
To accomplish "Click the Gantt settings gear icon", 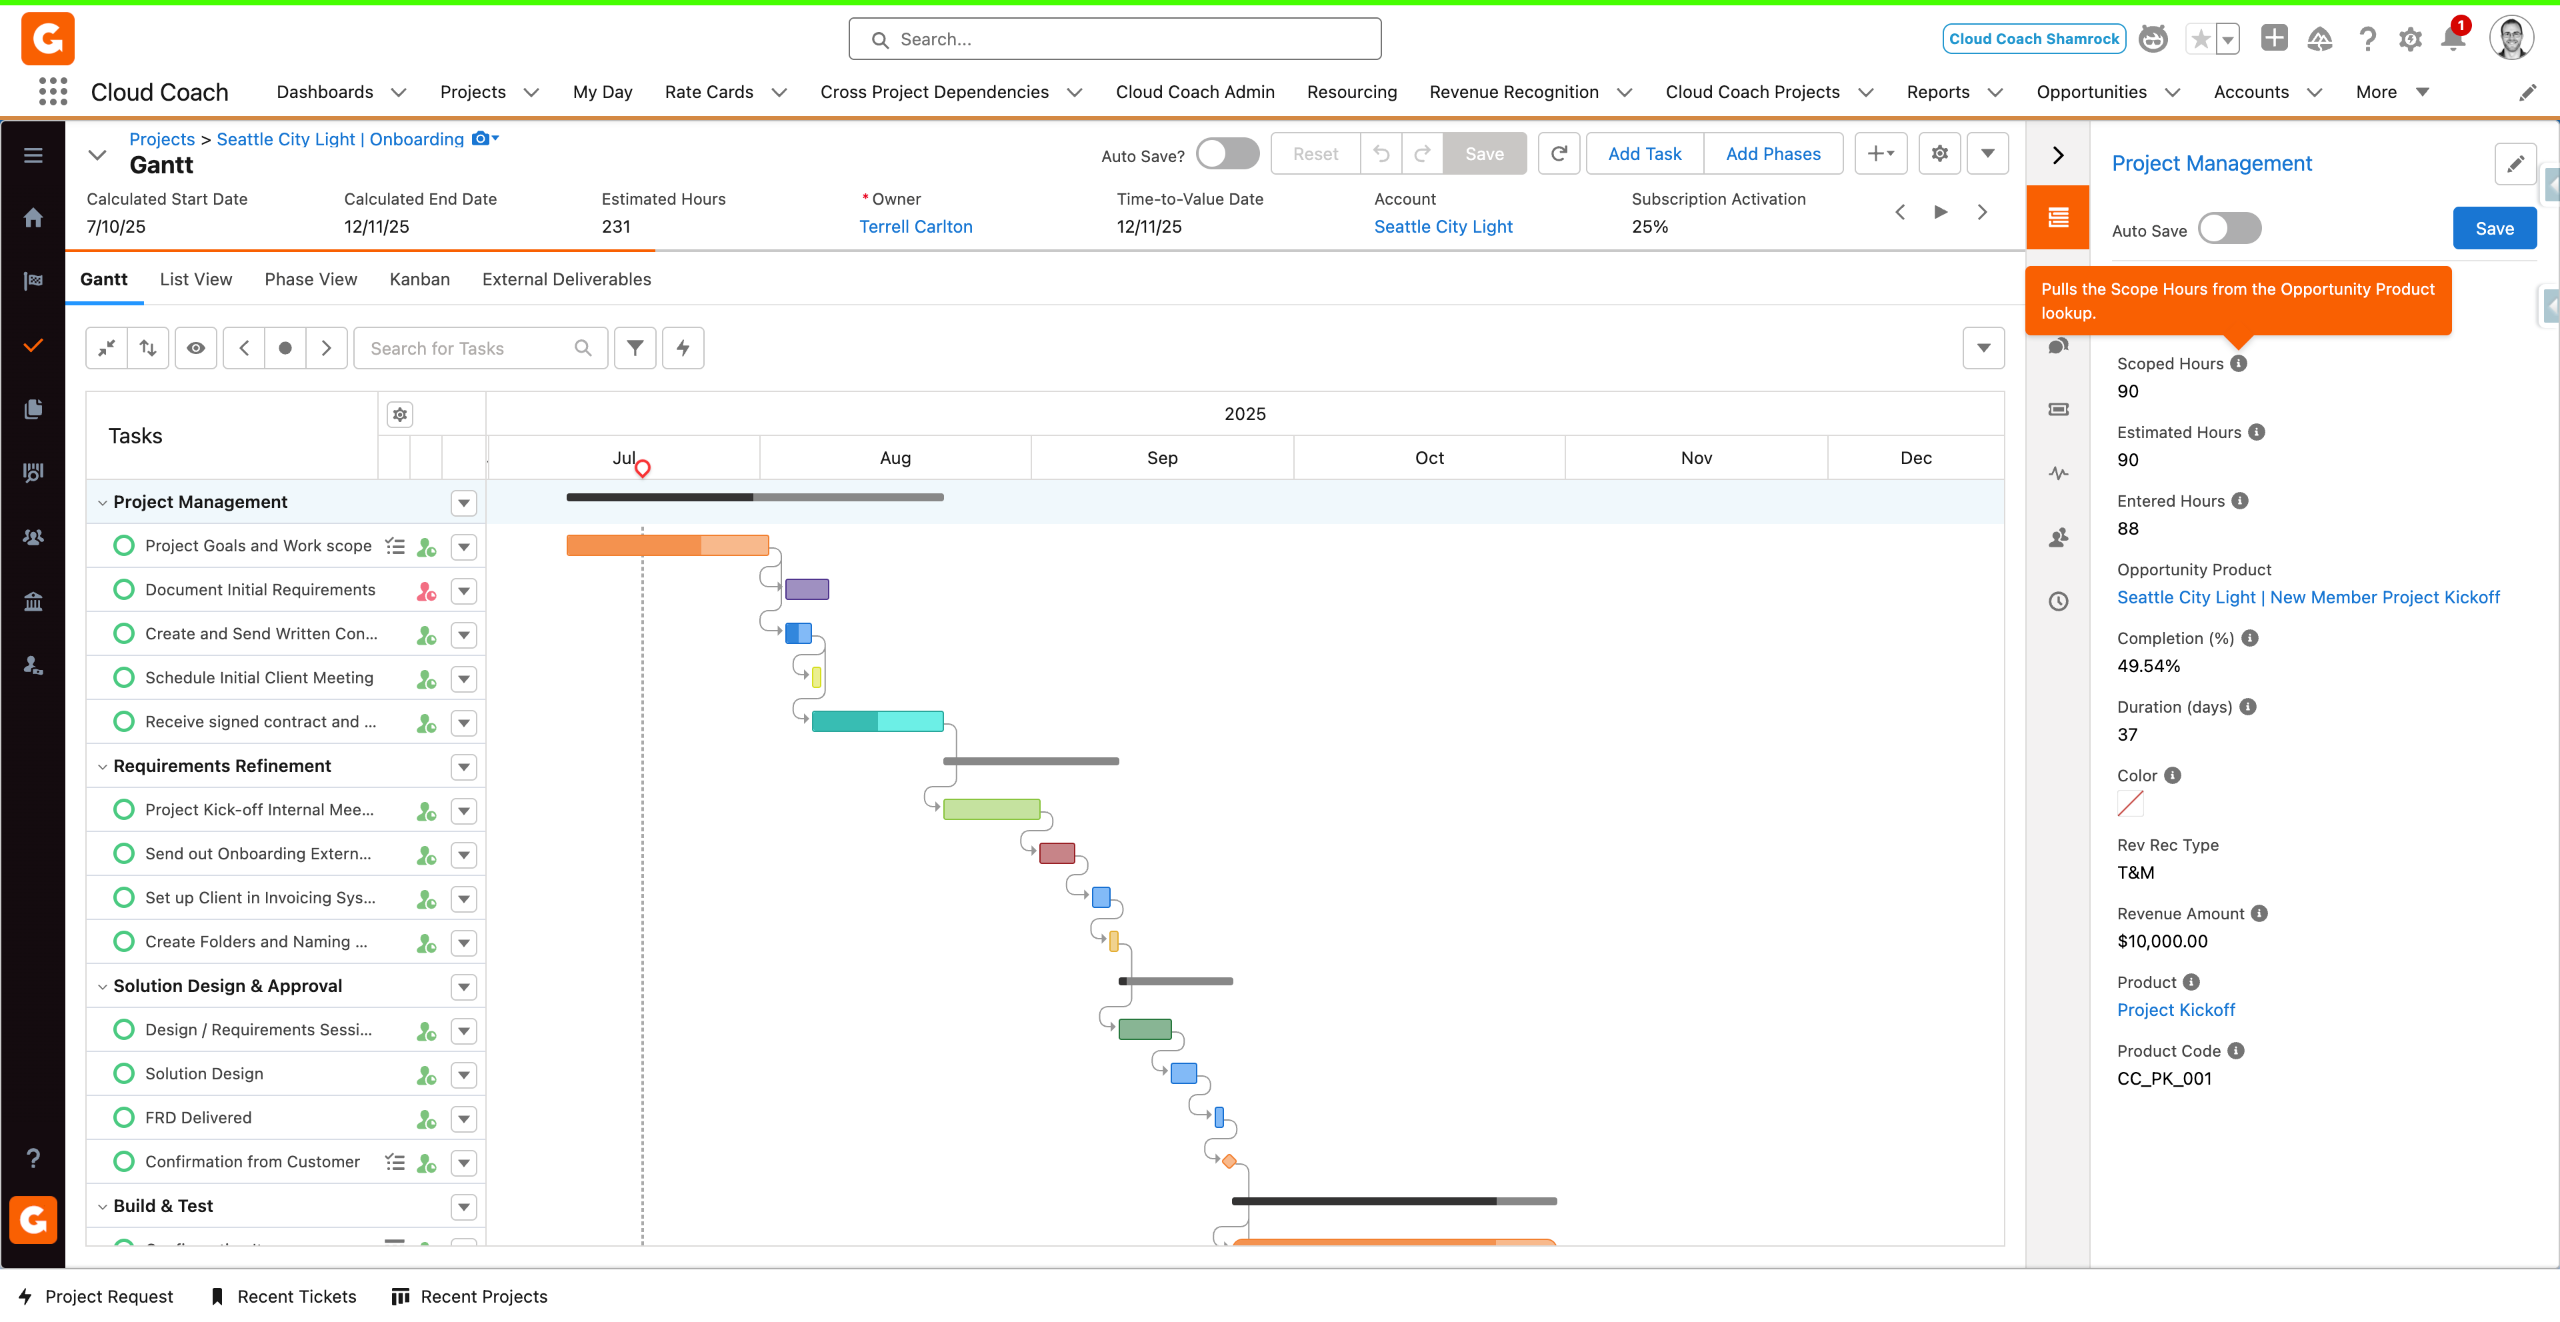I will tap(1939, 154).
